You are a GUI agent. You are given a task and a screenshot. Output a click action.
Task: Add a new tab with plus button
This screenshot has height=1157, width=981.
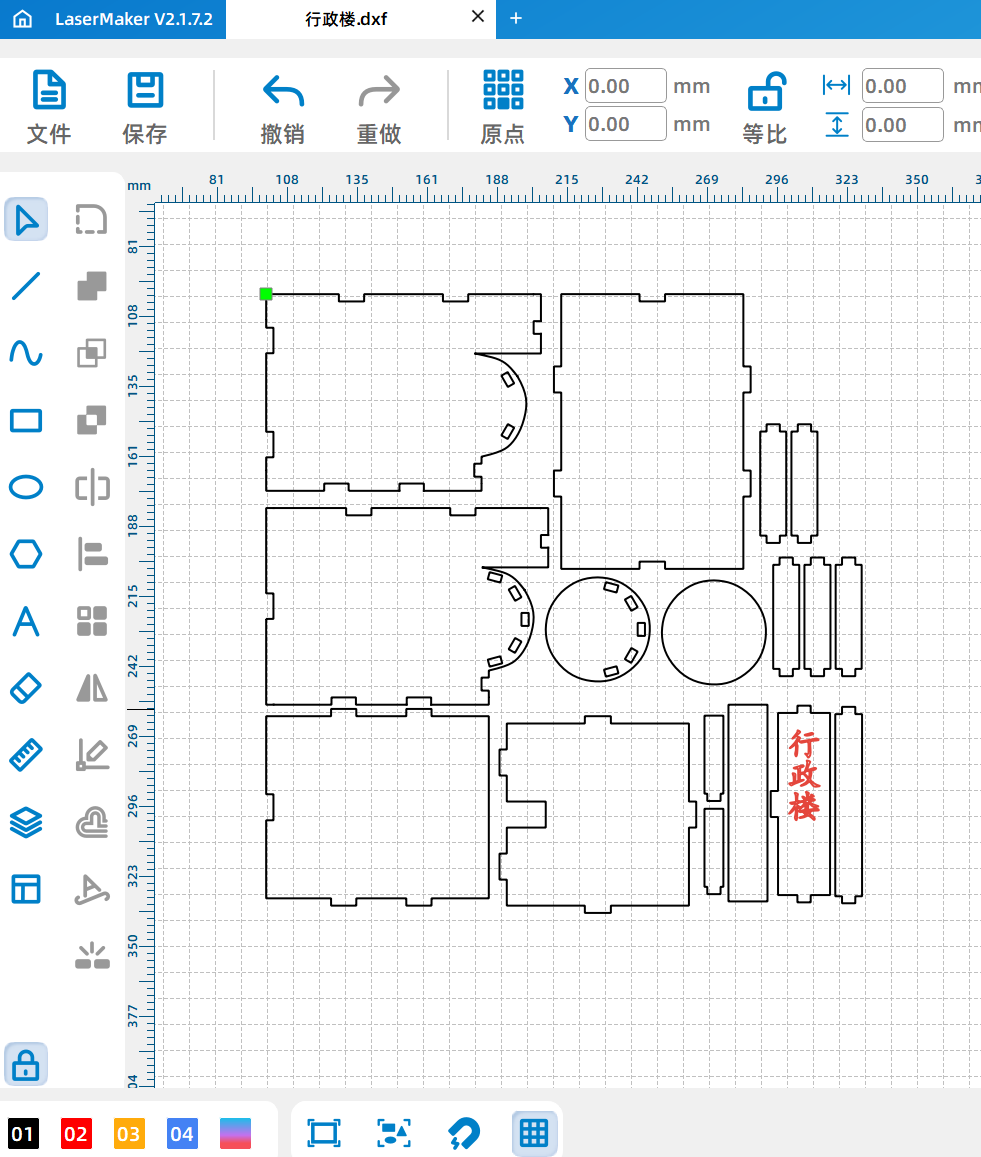click(516, 18)
